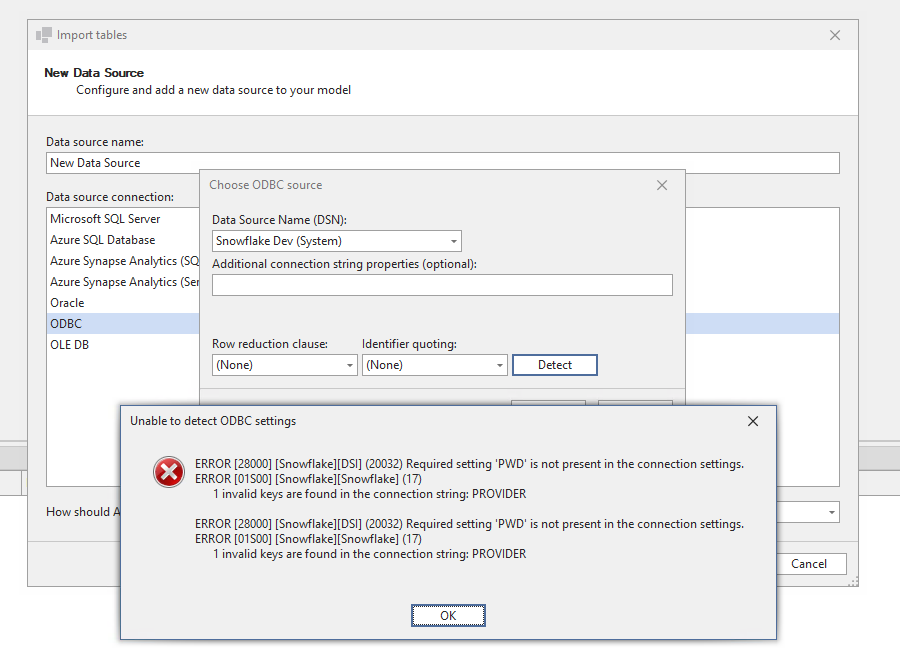The height and width of the screenshot is (668, 900).
Task: Click the Cancel button
Action: pyautogui.click(x=811, y=563)
